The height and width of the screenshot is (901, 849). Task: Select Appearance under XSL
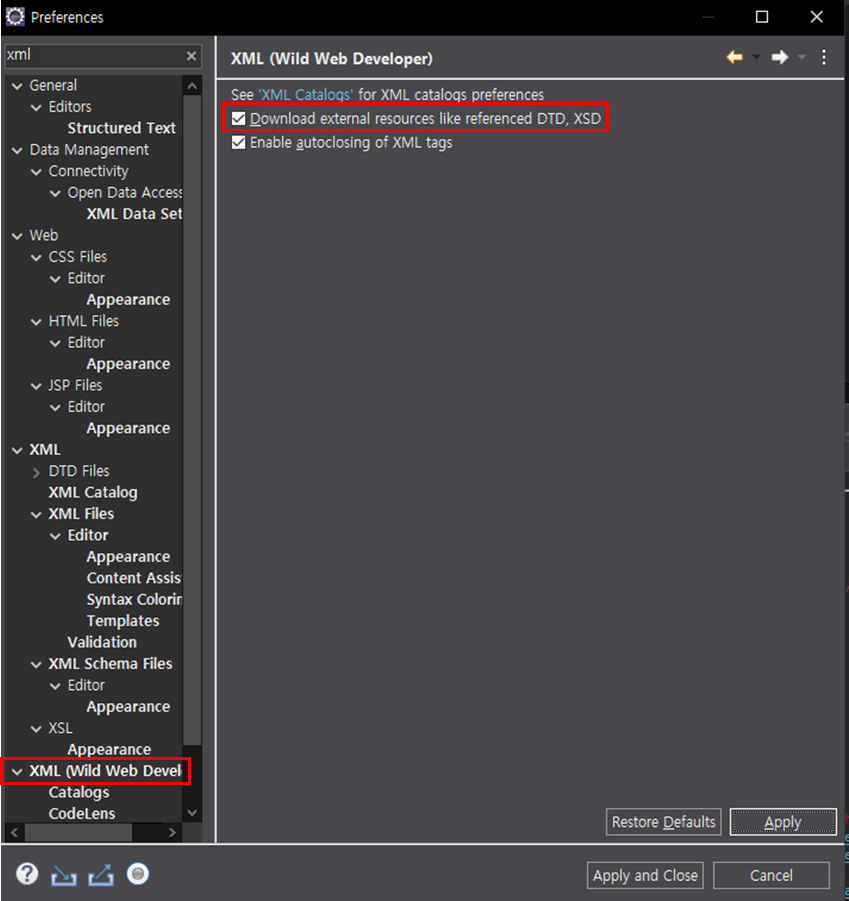[109, 749]
